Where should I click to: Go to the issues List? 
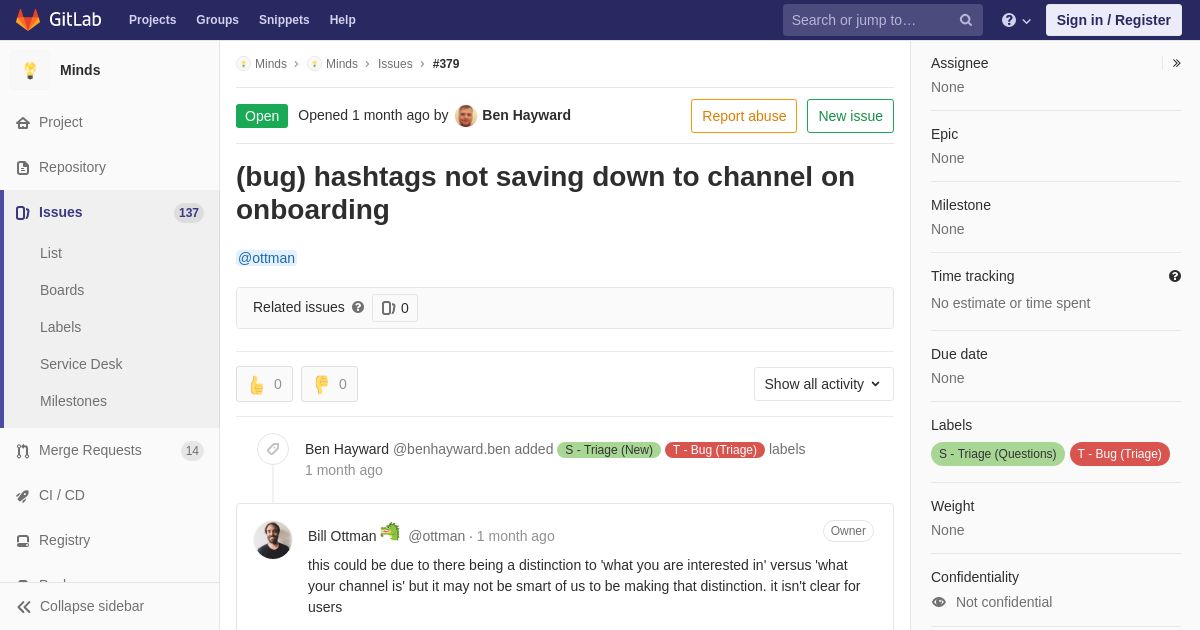[51, 253]
